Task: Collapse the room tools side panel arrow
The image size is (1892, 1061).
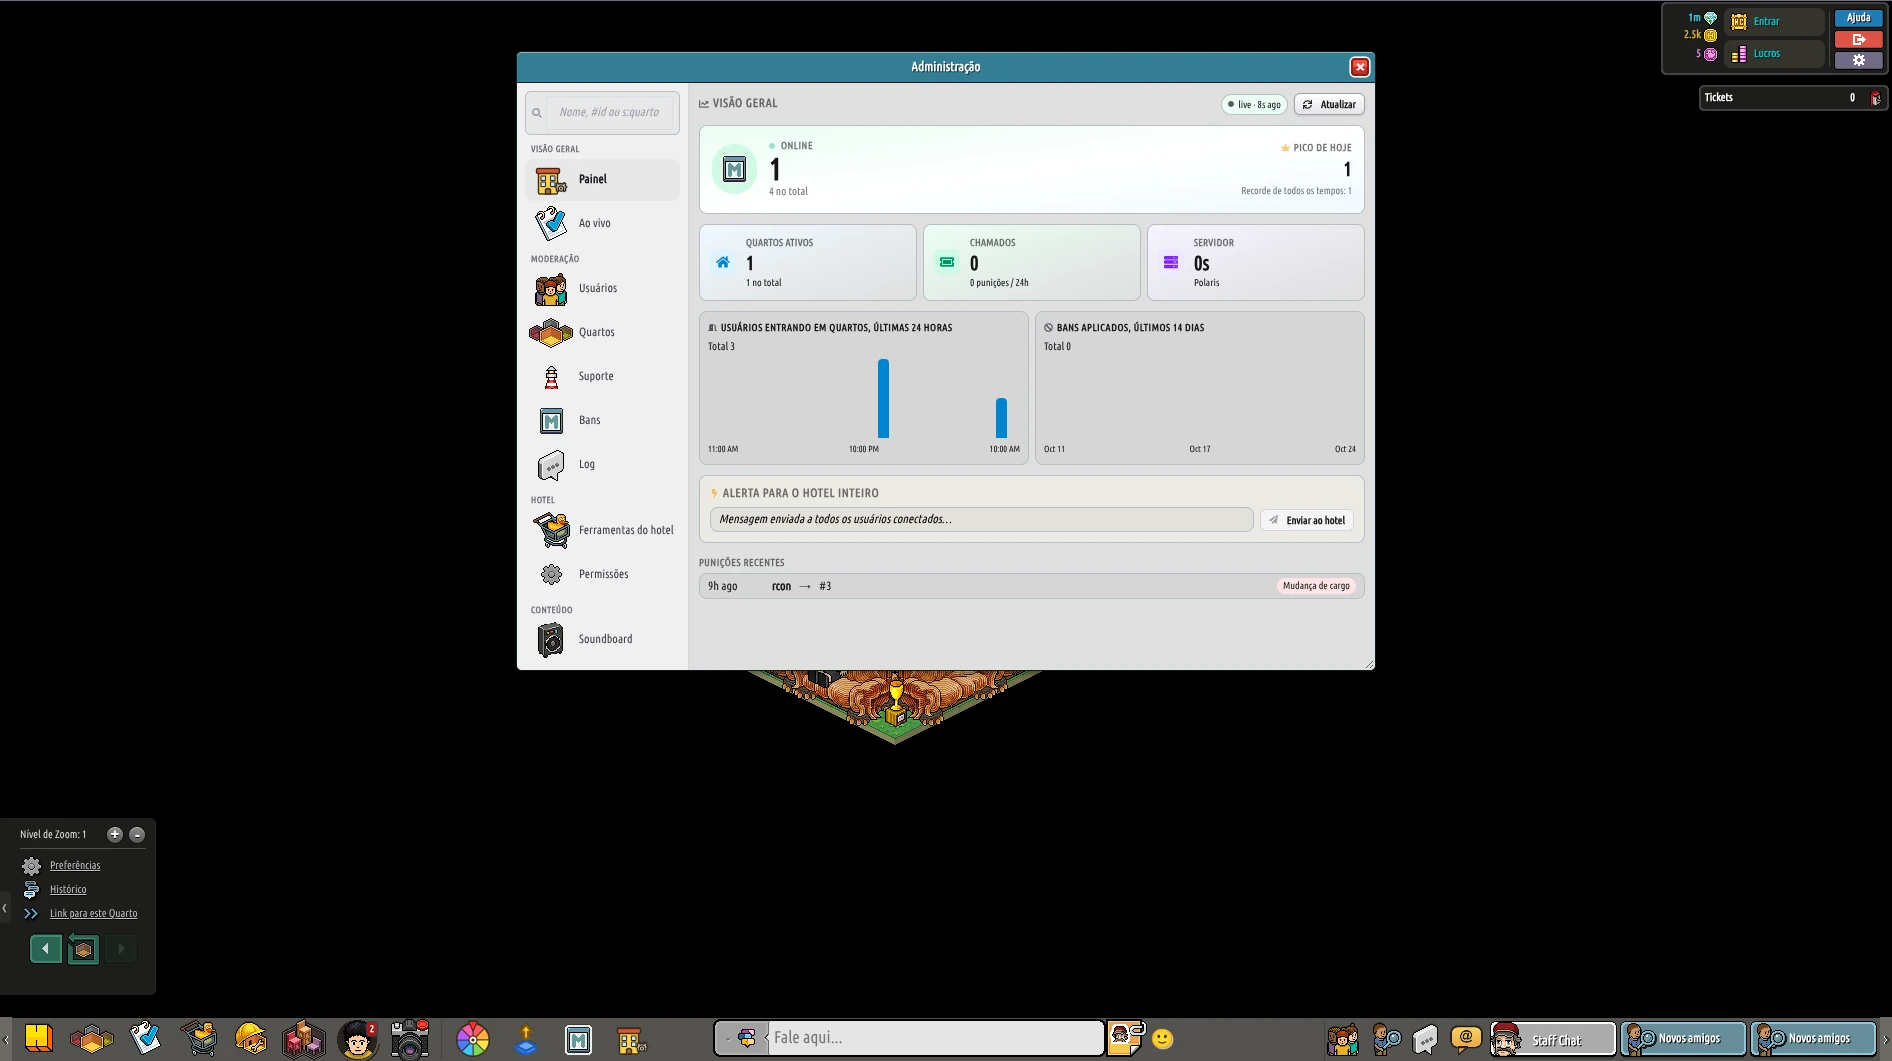Action: pos(5,908)
